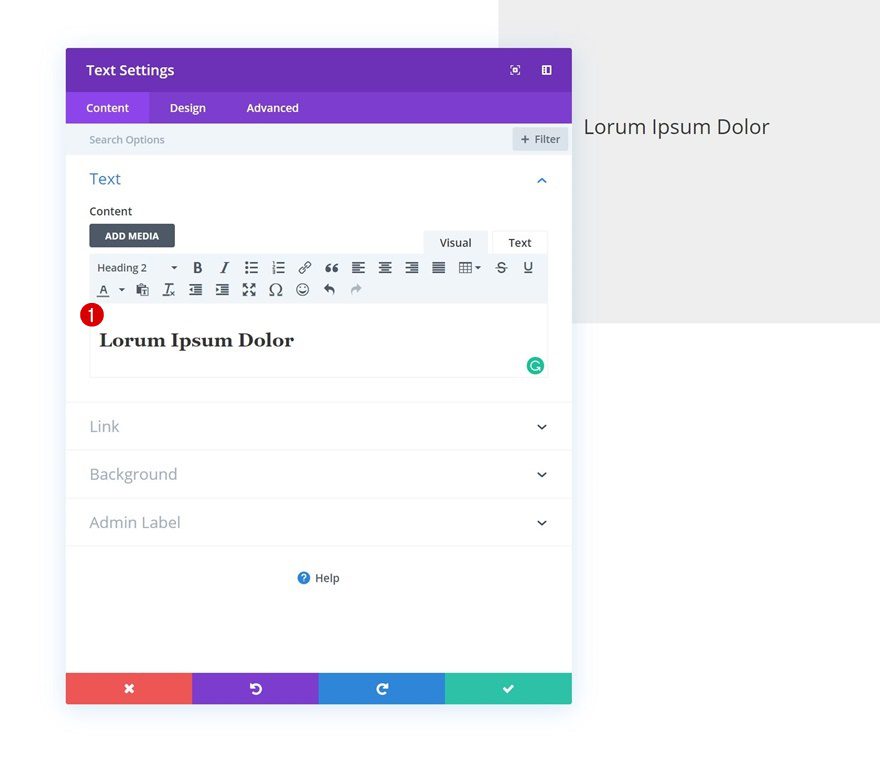Open the text color picker dropdown
The image size is (880, 766).
coord(122,289)
